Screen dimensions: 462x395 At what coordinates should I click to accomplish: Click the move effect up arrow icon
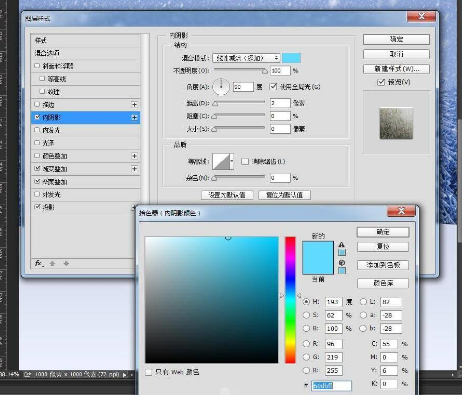point(52,263)
